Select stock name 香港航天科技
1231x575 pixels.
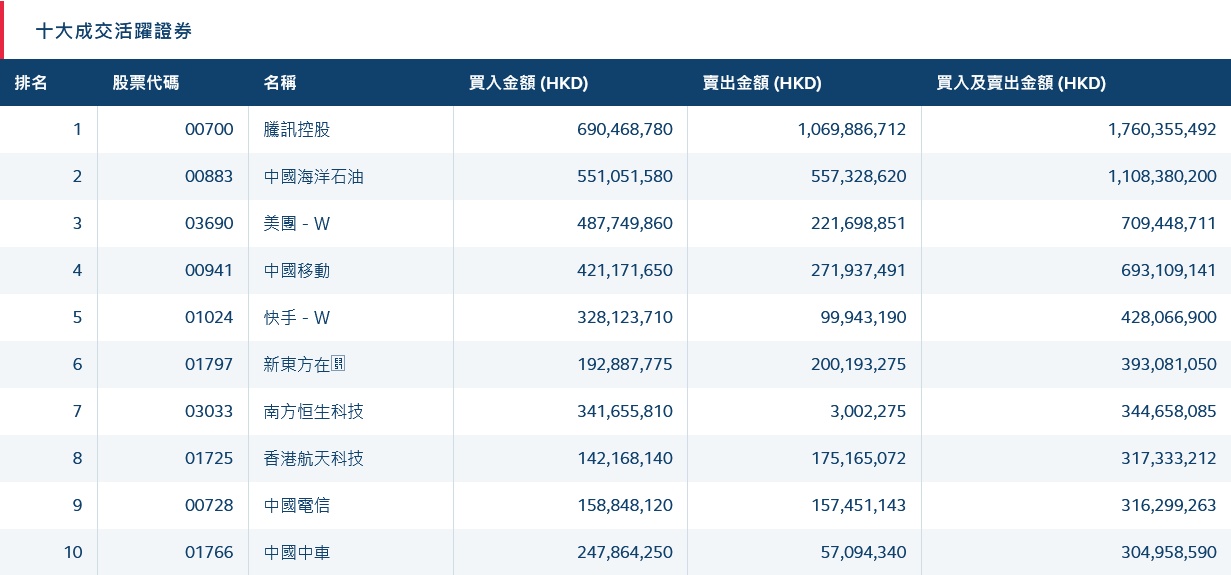pos(314,458)
